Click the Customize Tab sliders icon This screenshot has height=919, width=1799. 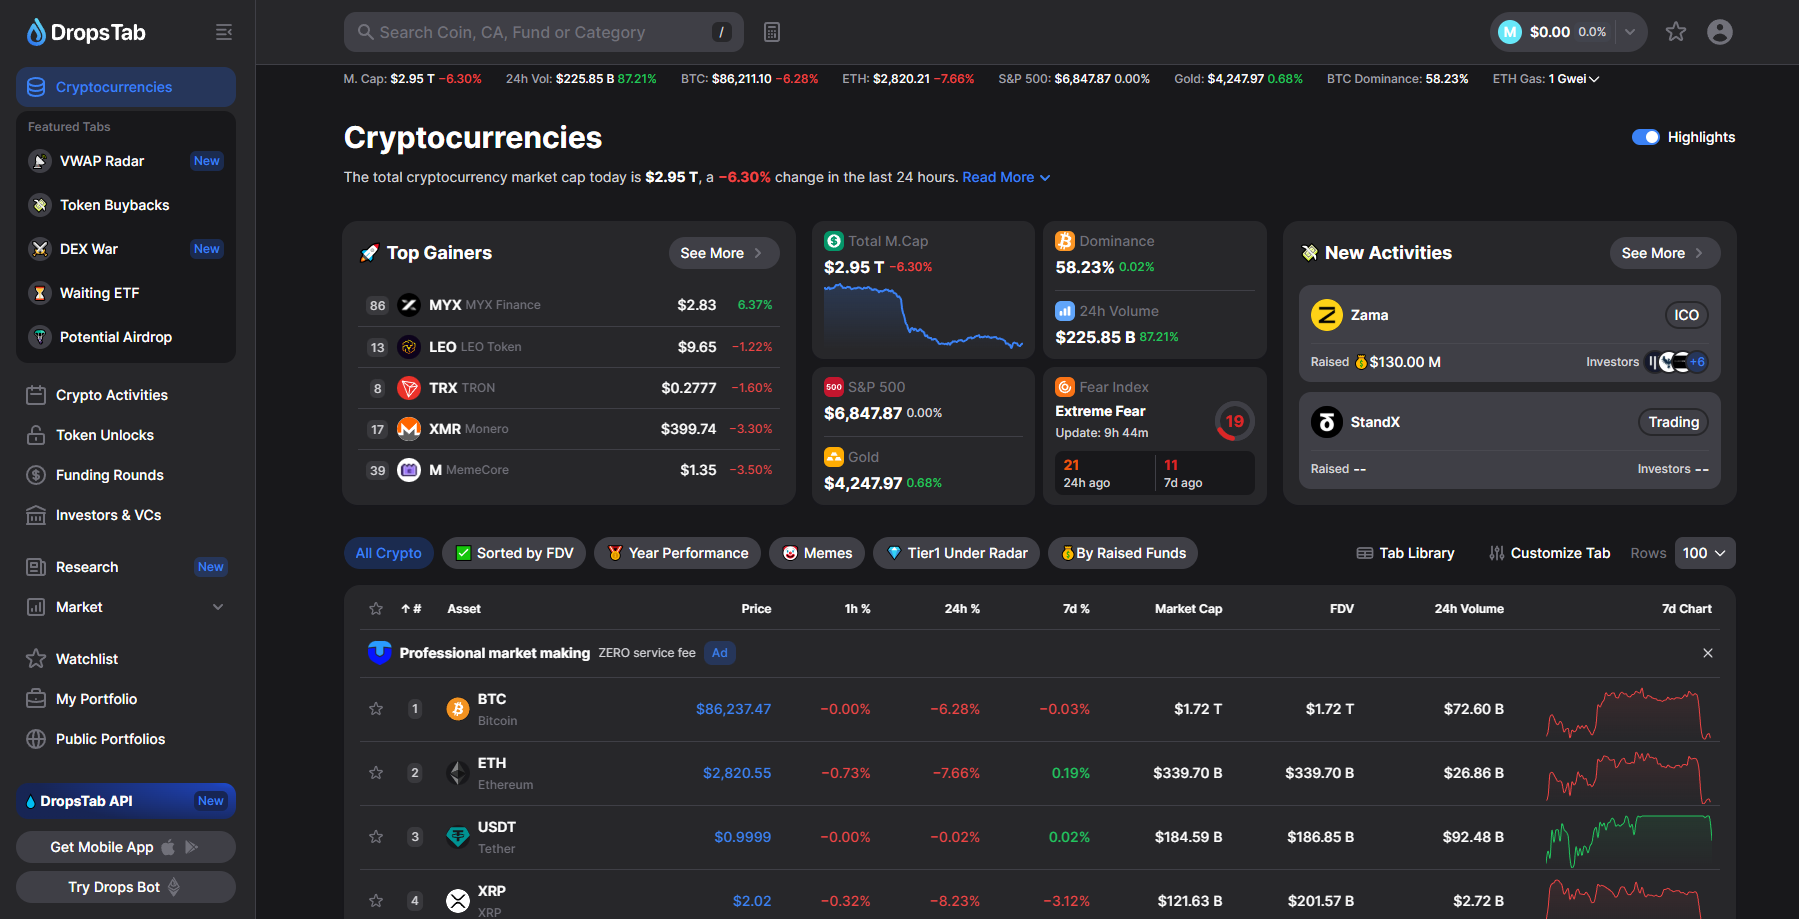(x=1497, y=553)
